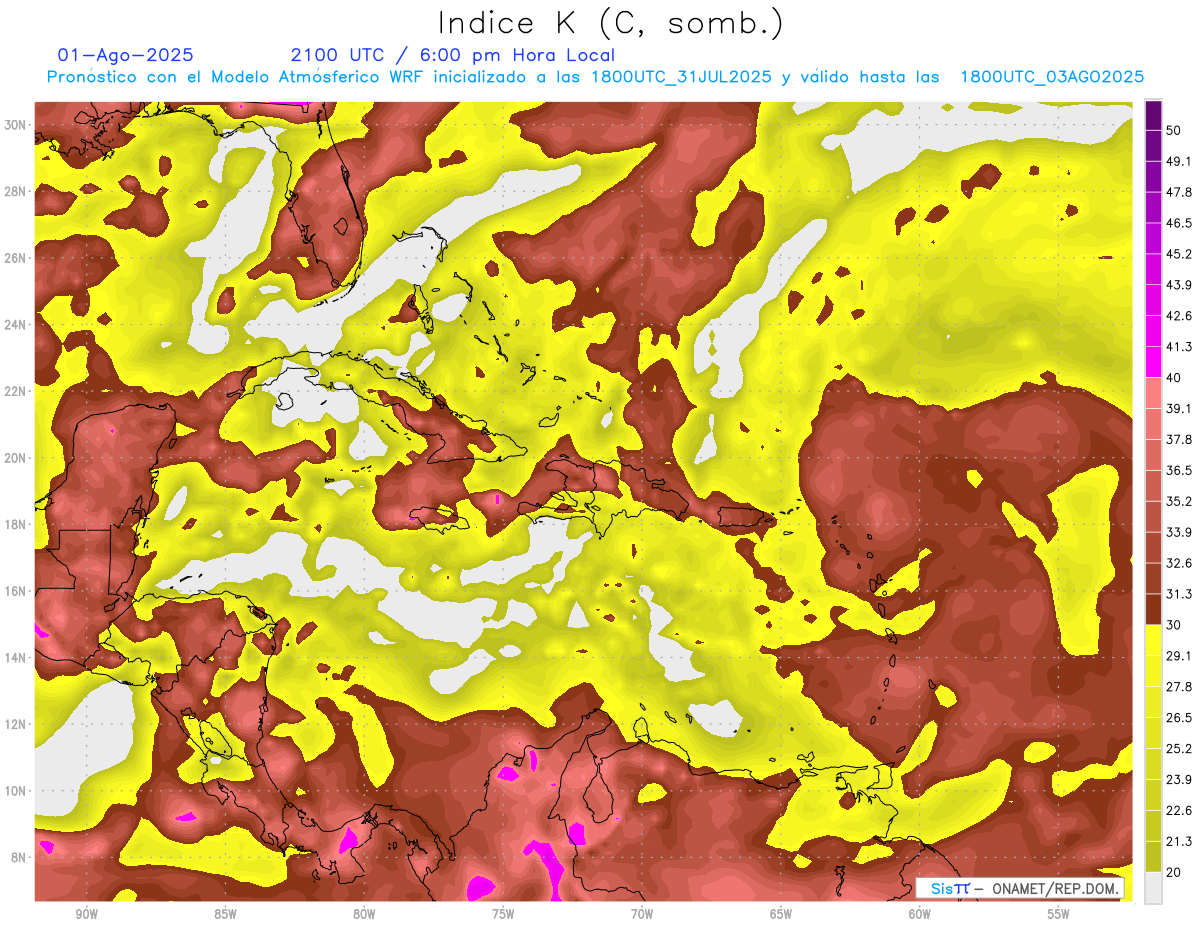This screenshot has height=927, width=1200.
Task: Click longitude label '80W'
Action: (x=365, y=914)
